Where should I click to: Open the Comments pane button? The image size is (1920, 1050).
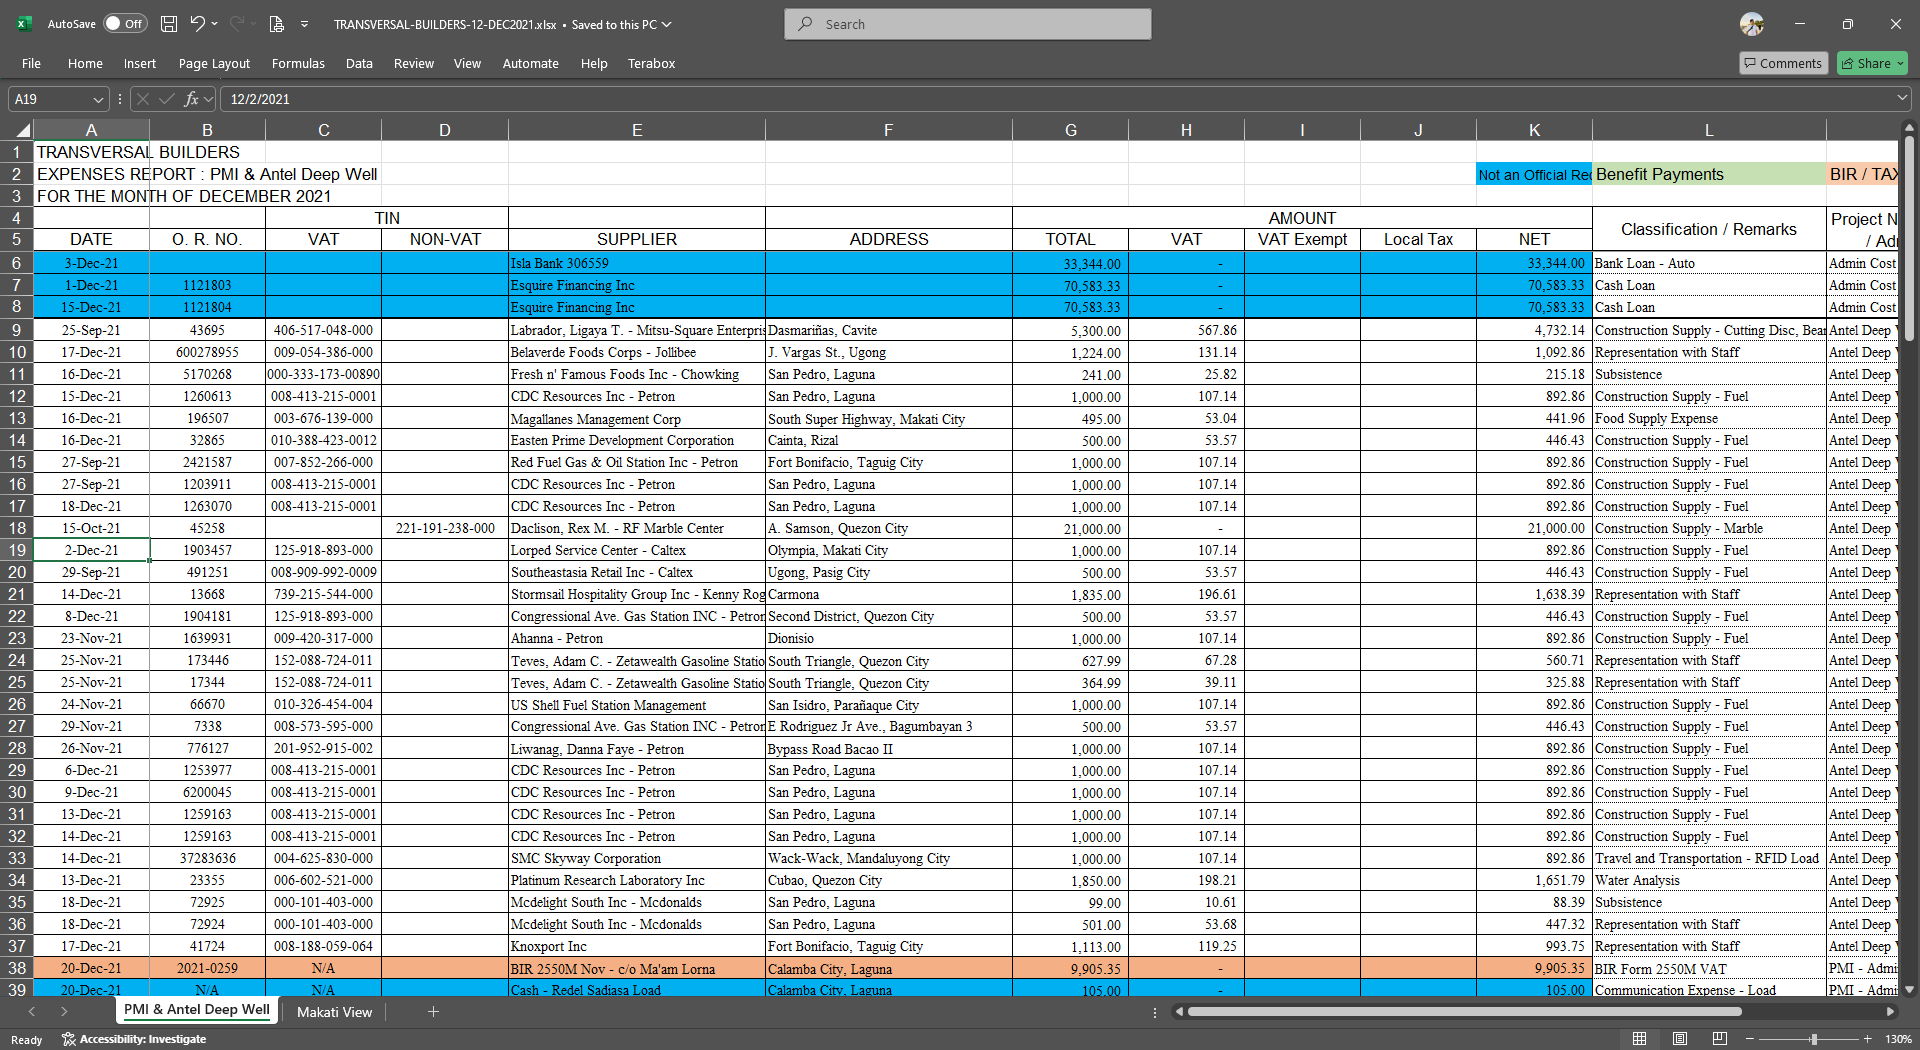[1783, 63]
